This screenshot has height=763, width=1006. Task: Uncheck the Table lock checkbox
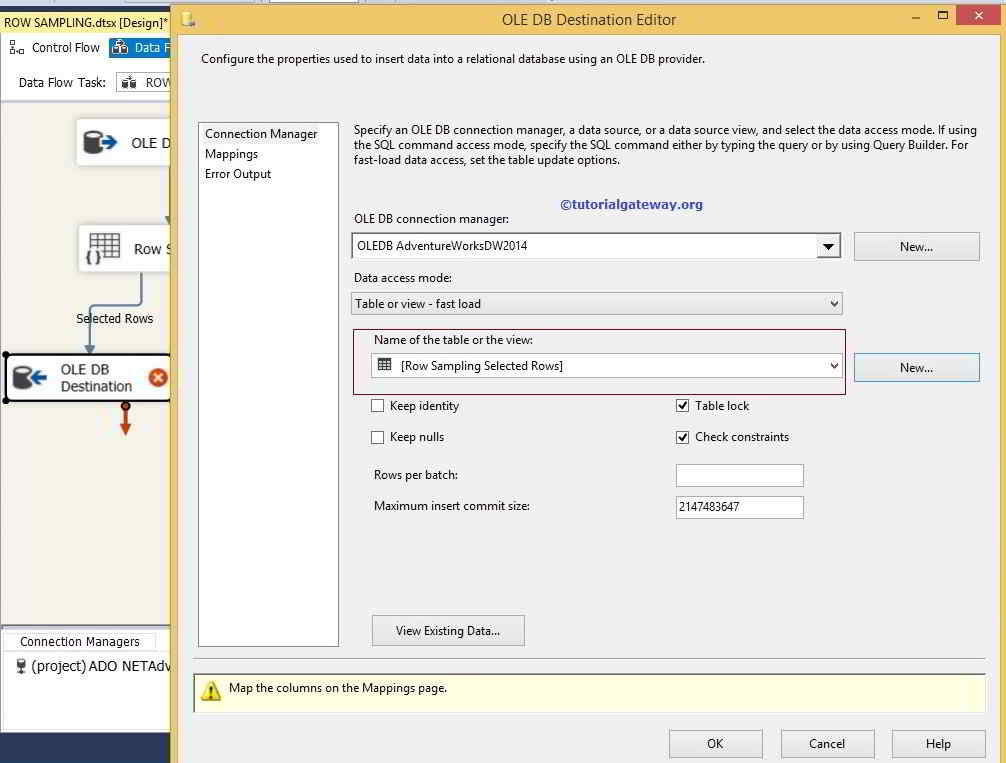[682, 406]
